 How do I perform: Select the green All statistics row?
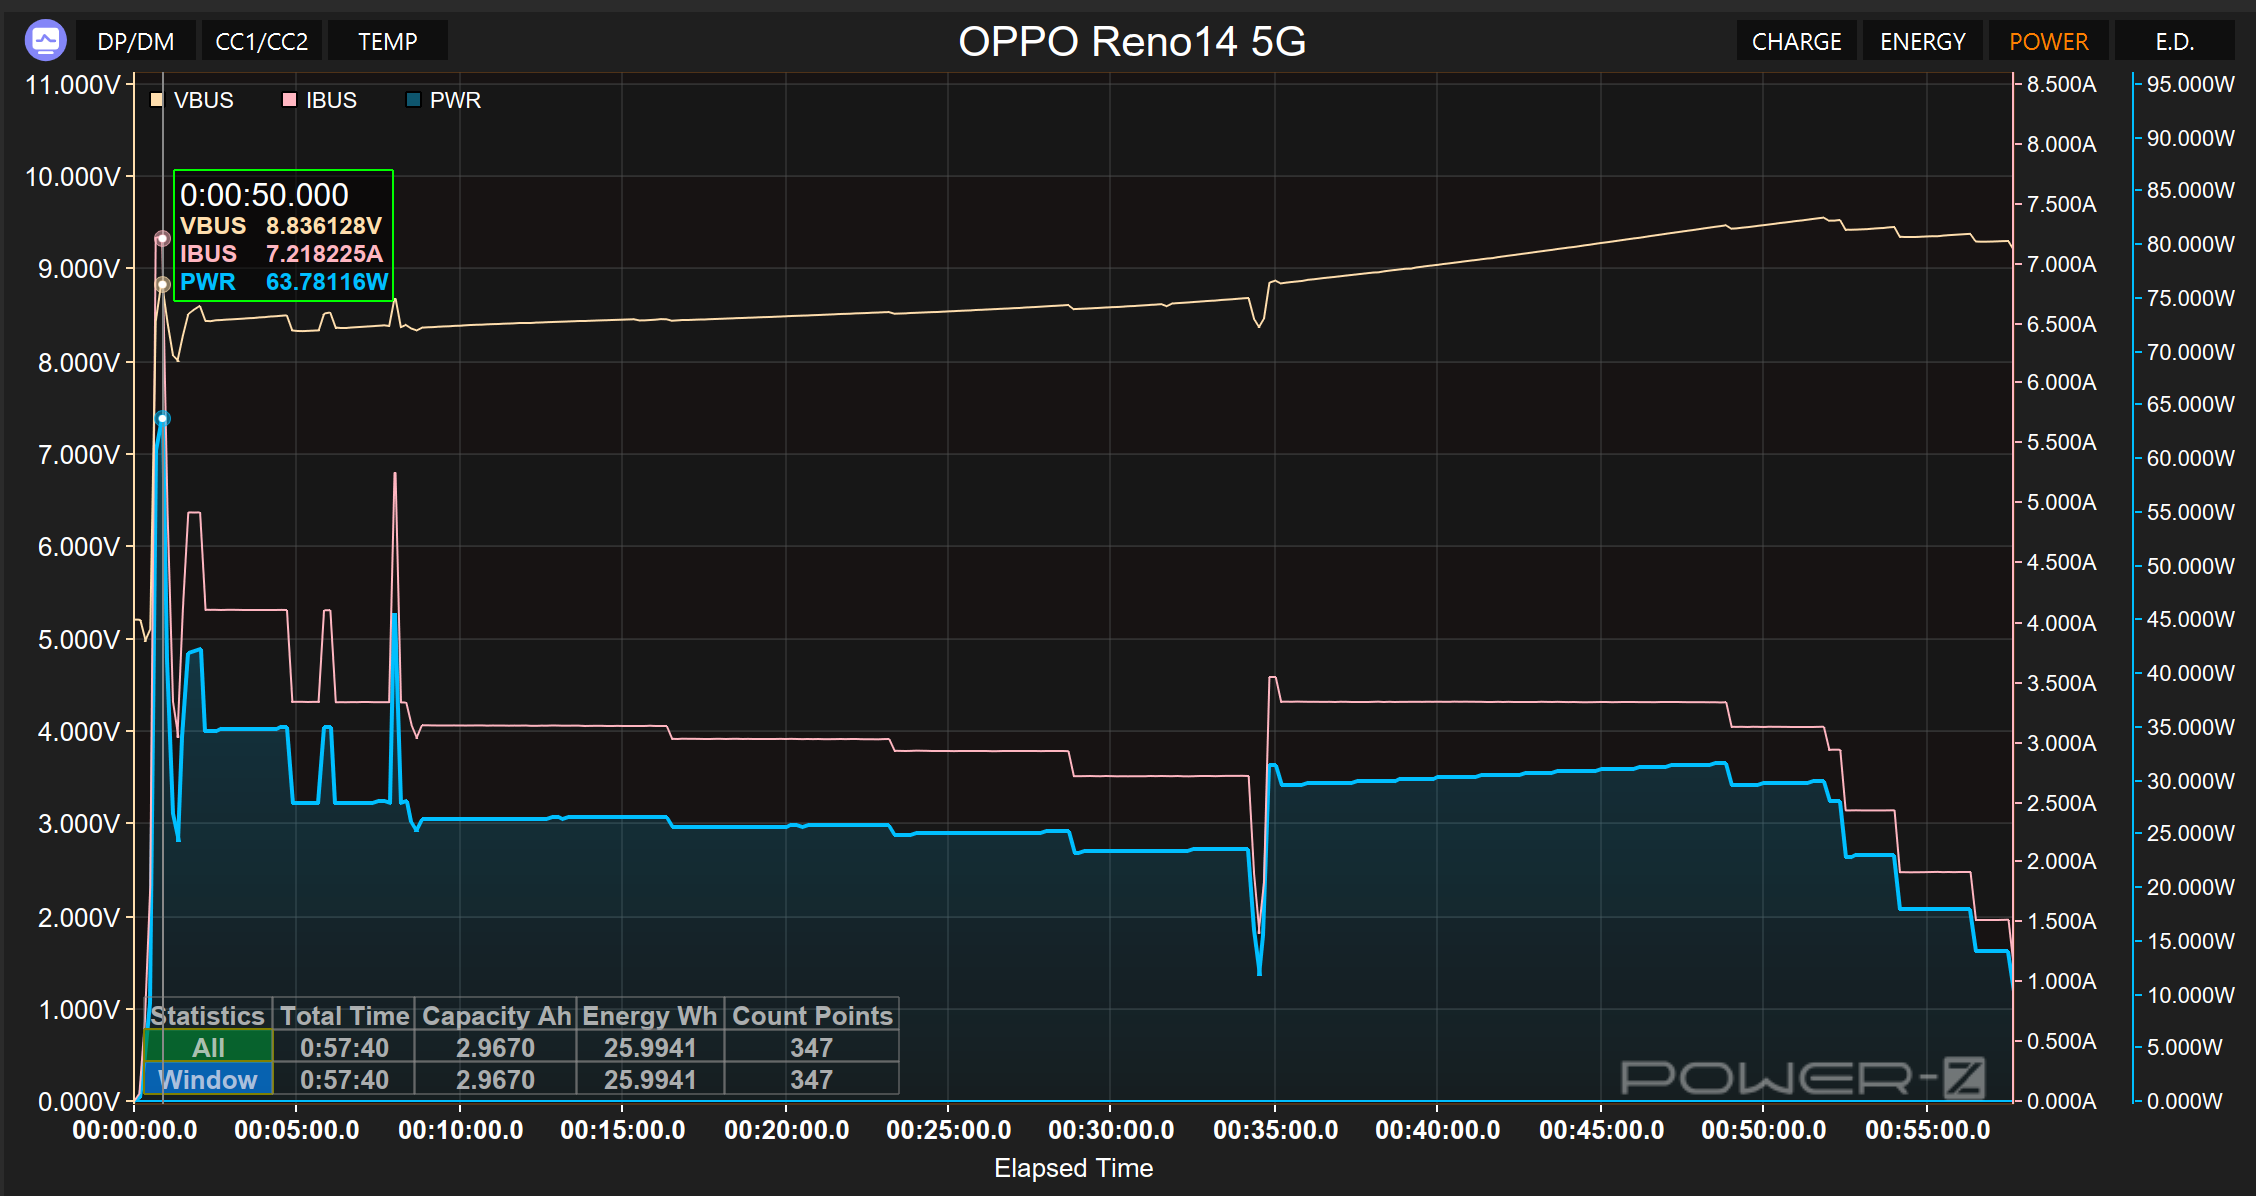pyautogui.click(x=208, y=1047)
